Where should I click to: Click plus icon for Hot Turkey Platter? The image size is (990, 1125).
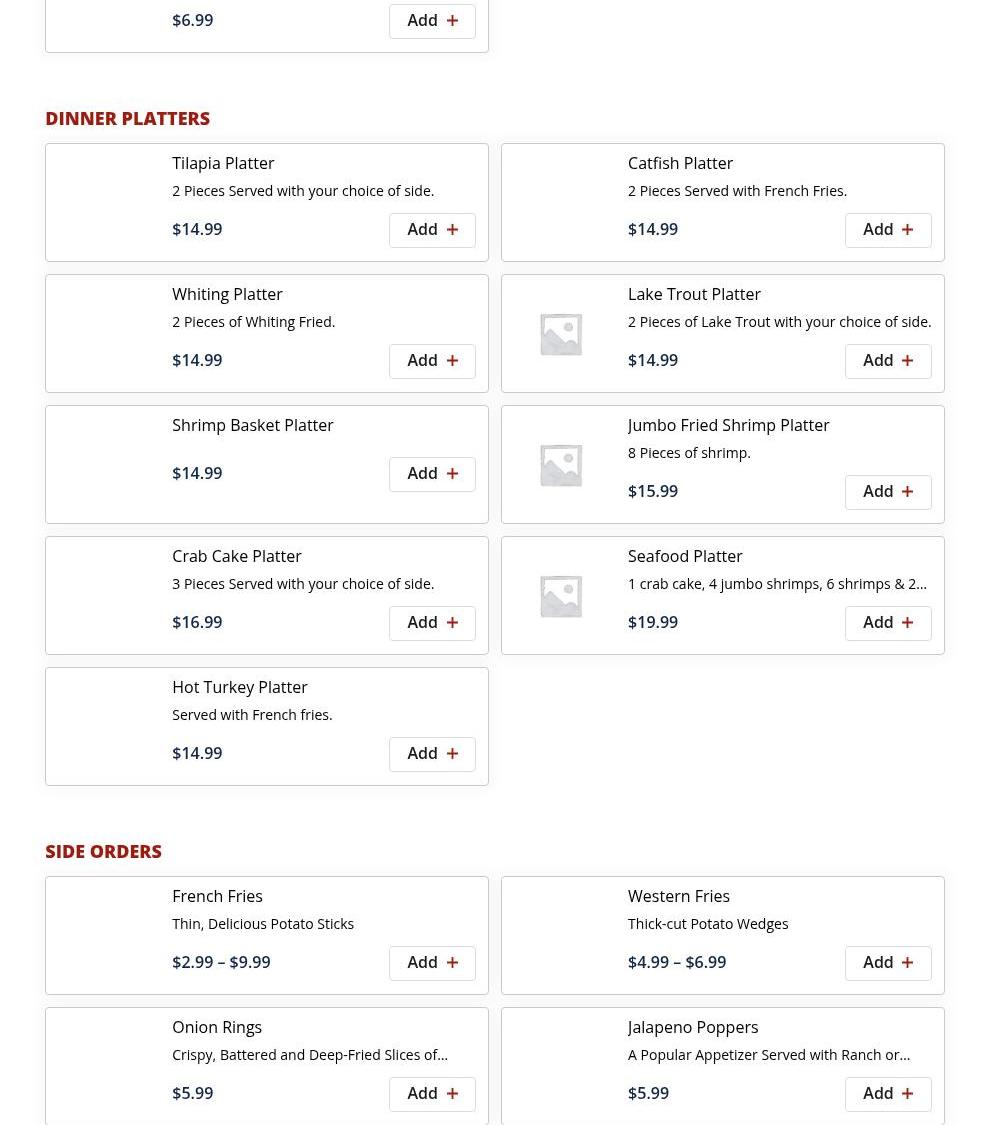point(452,754)
